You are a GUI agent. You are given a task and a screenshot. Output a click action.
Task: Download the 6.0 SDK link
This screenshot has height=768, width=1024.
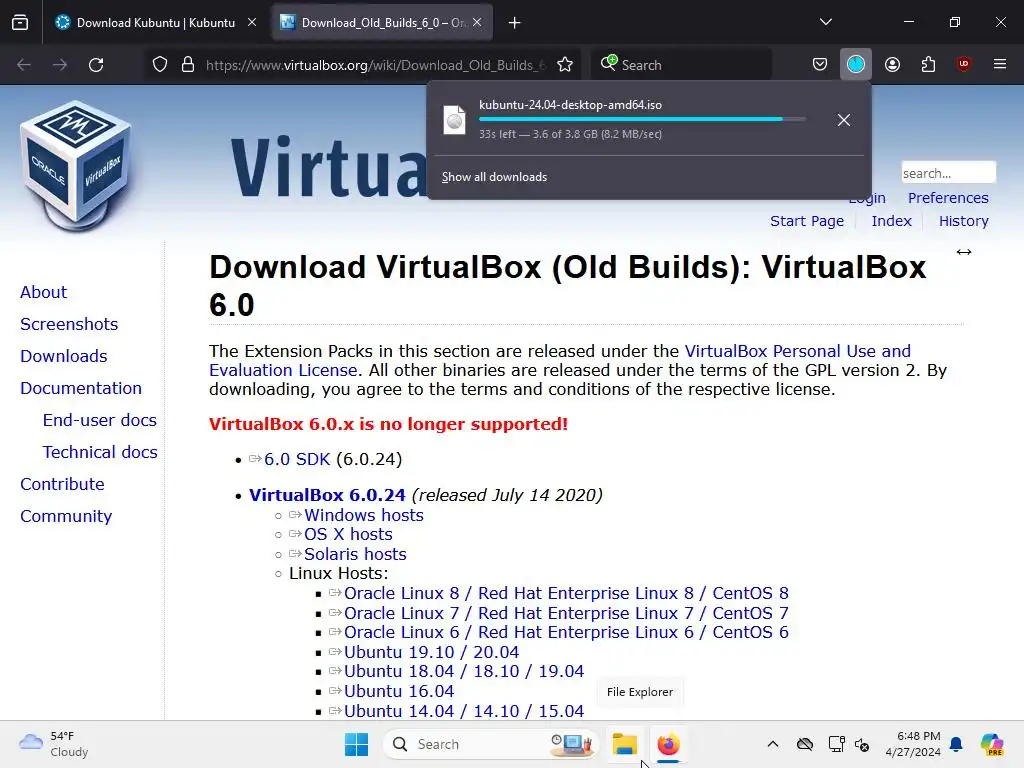click(297, 460)
